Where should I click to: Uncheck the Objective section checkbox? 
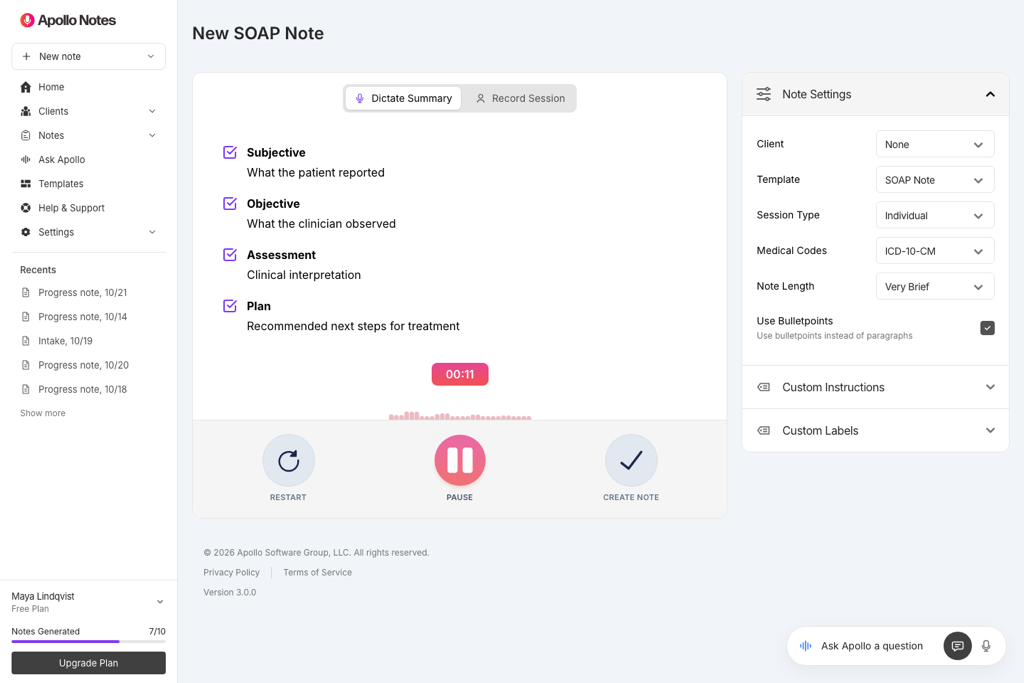[x=230, y=203]
